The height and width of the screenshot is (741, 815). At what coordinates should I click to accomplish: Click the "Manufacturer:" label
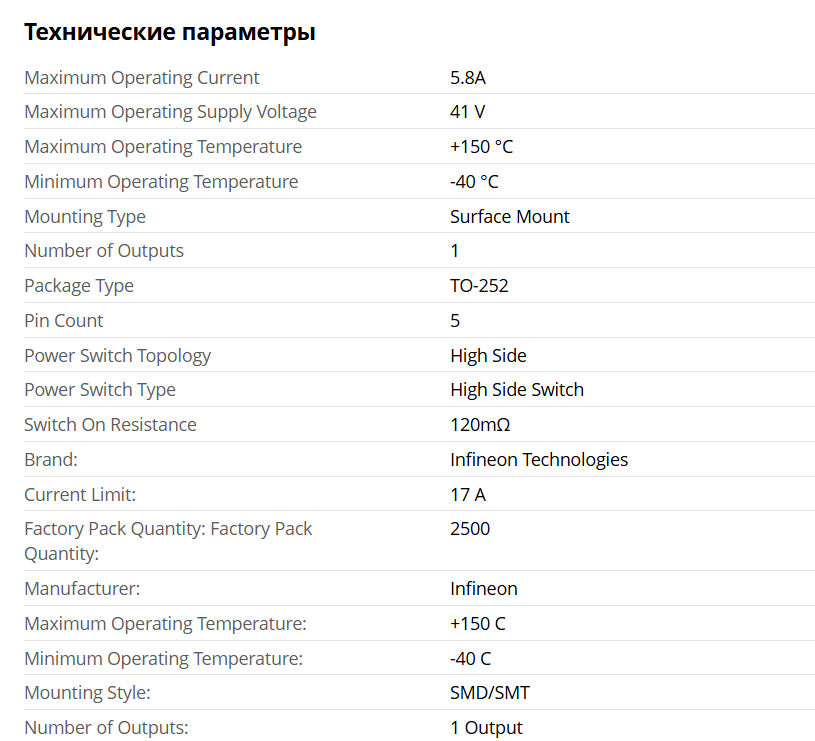click(82, 589)
